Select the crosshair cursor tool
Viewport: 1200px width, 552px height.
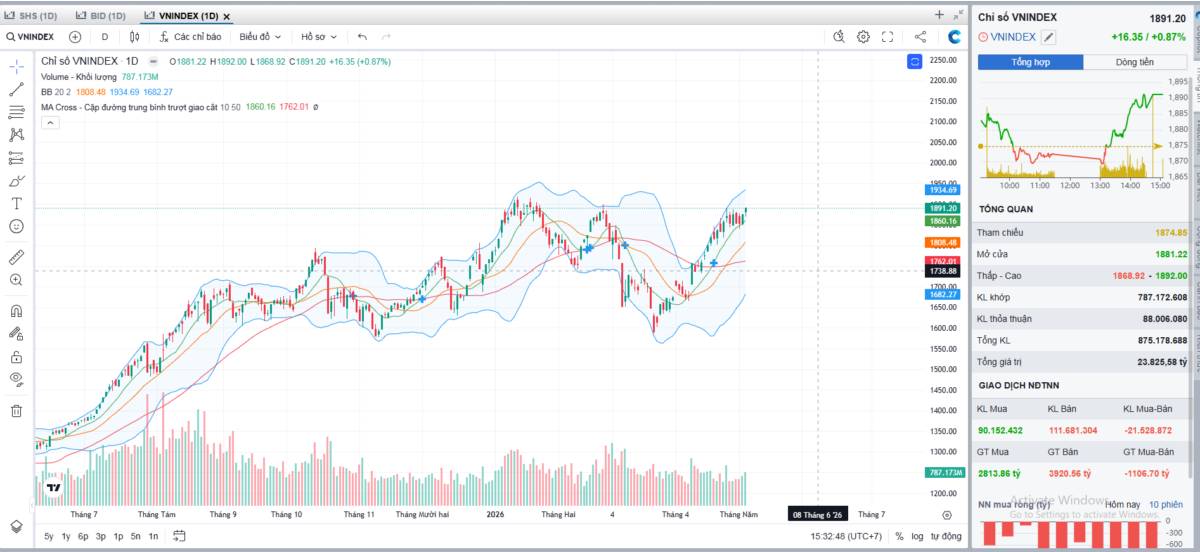(x=16, y=66)
